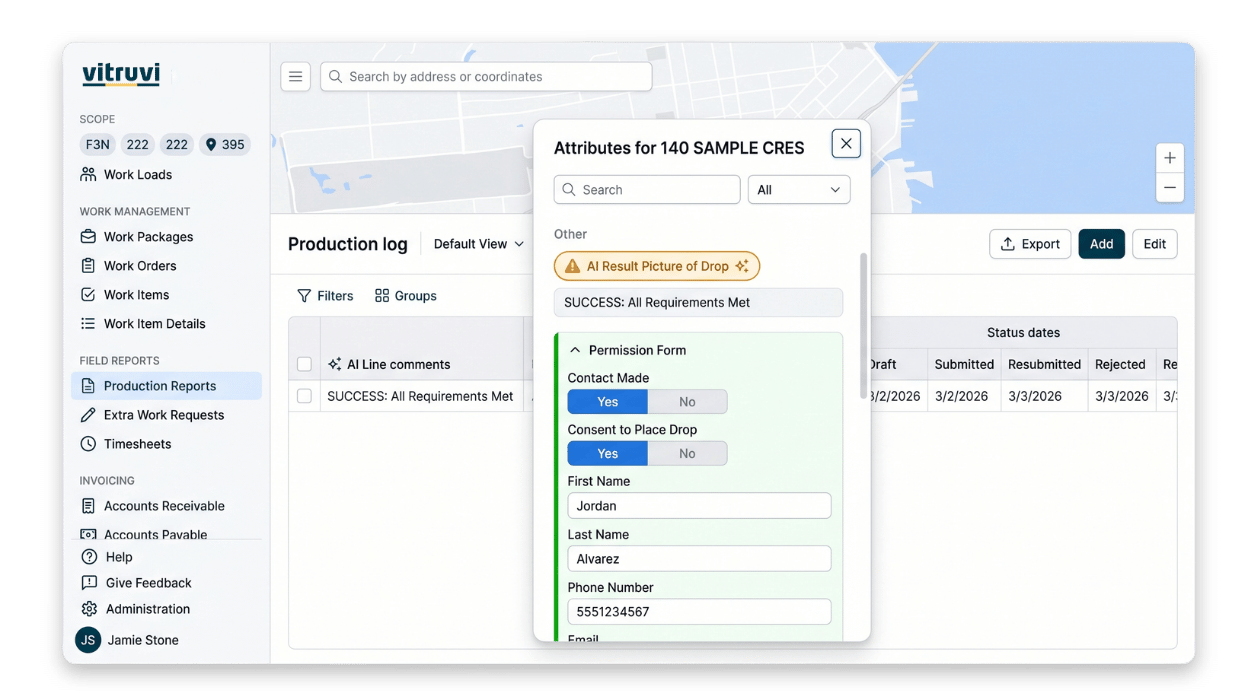Click the Work Packages box icon
This screenshot has height=700, width=1260.
tap(88, 237)
